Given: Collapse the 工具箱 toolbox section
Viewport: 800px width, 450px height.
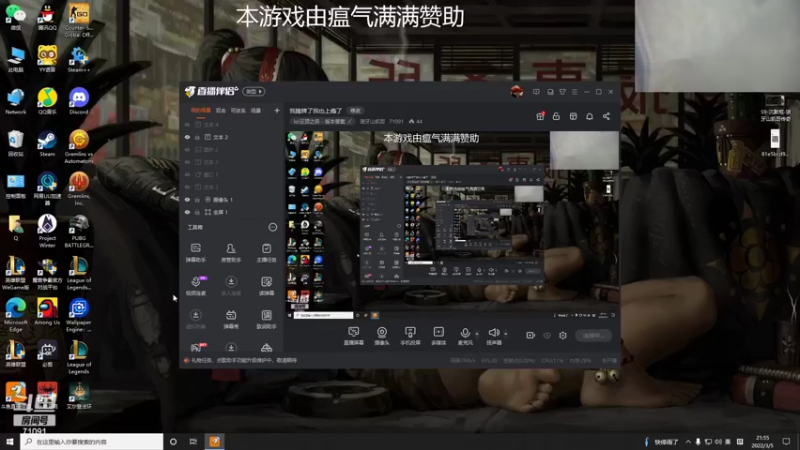Looking at the screenshot, I should (x=273, y=227).
